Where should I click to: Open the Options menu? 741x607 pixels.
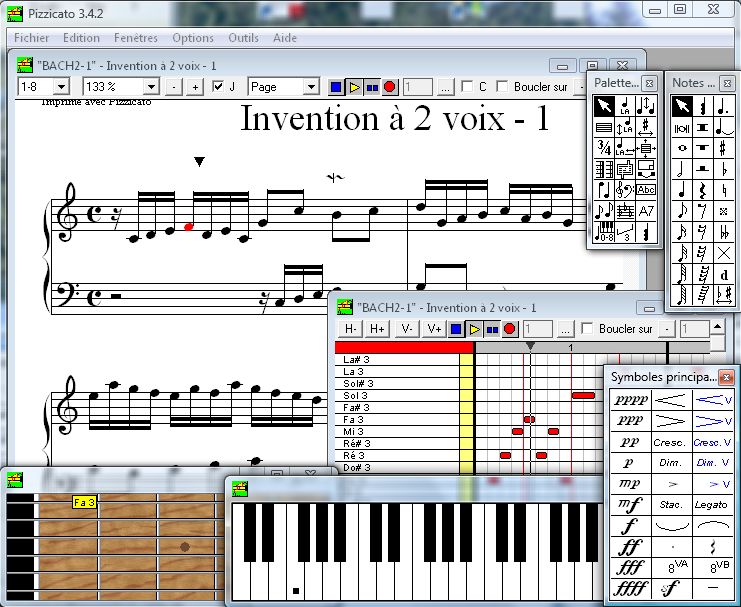(193, 38)
